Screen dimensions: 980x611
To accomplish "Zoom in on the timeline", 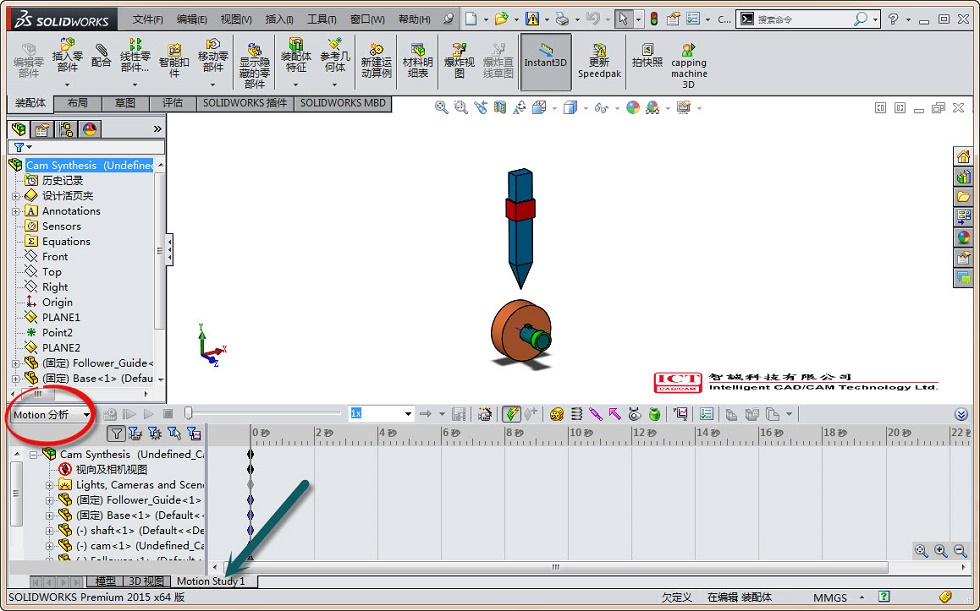I will coord(942,551).
